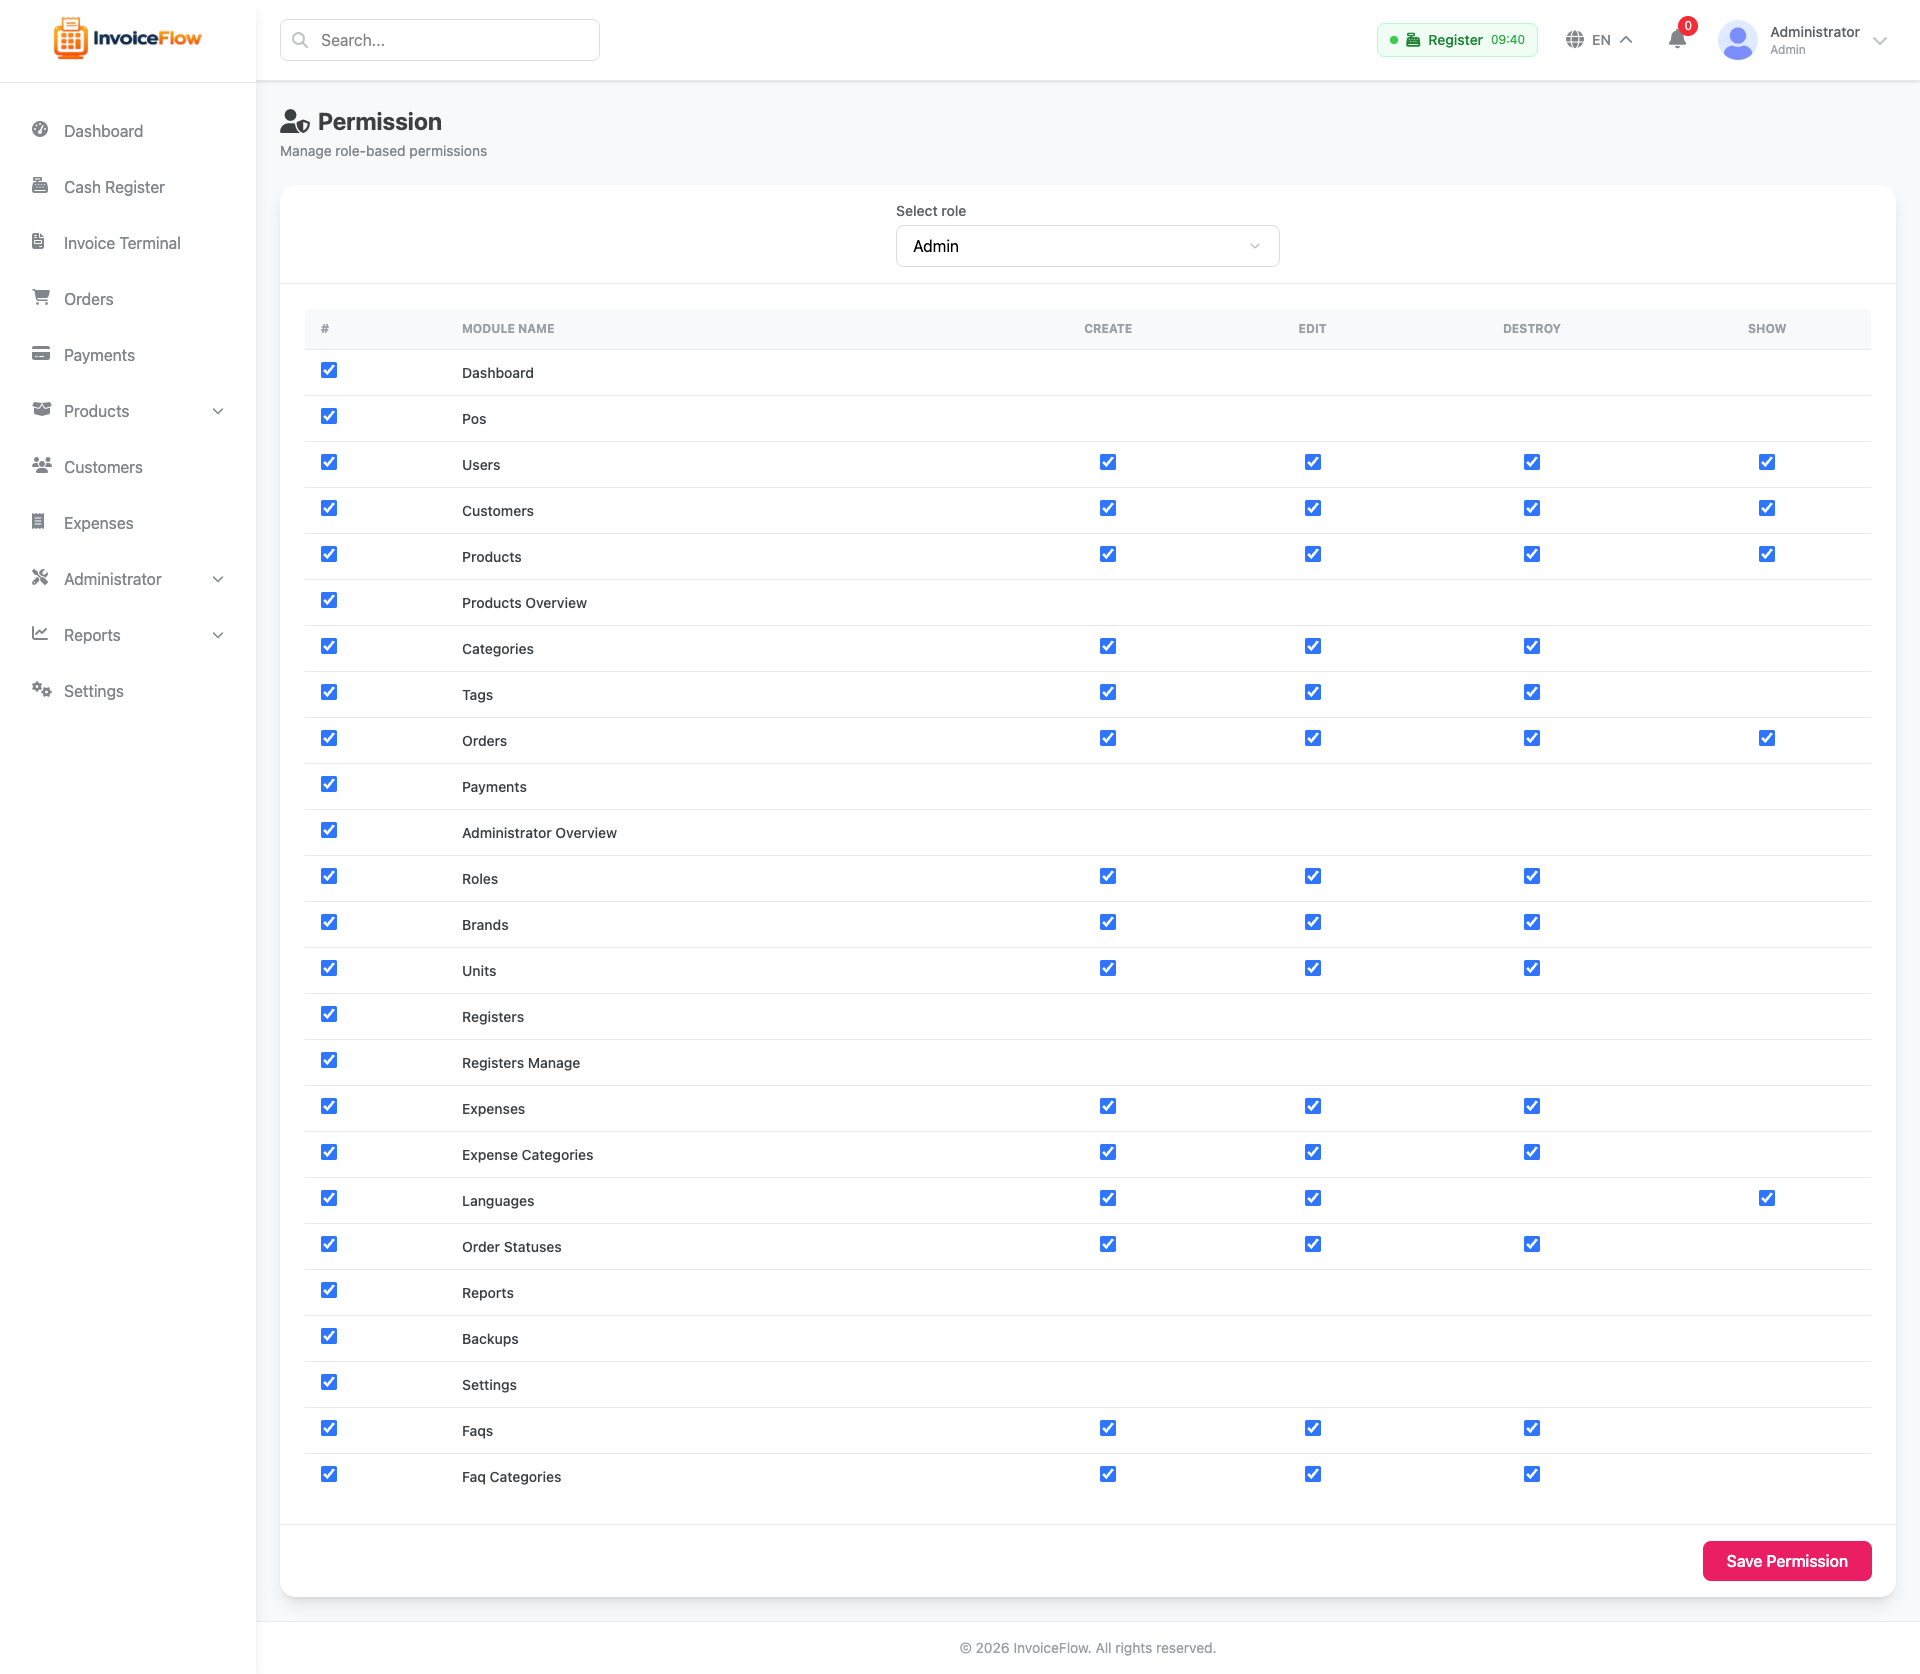Uncheck Products Destroy permission
The width and height of the screenshot is (1920, 1674).
tap(1532, 554)
